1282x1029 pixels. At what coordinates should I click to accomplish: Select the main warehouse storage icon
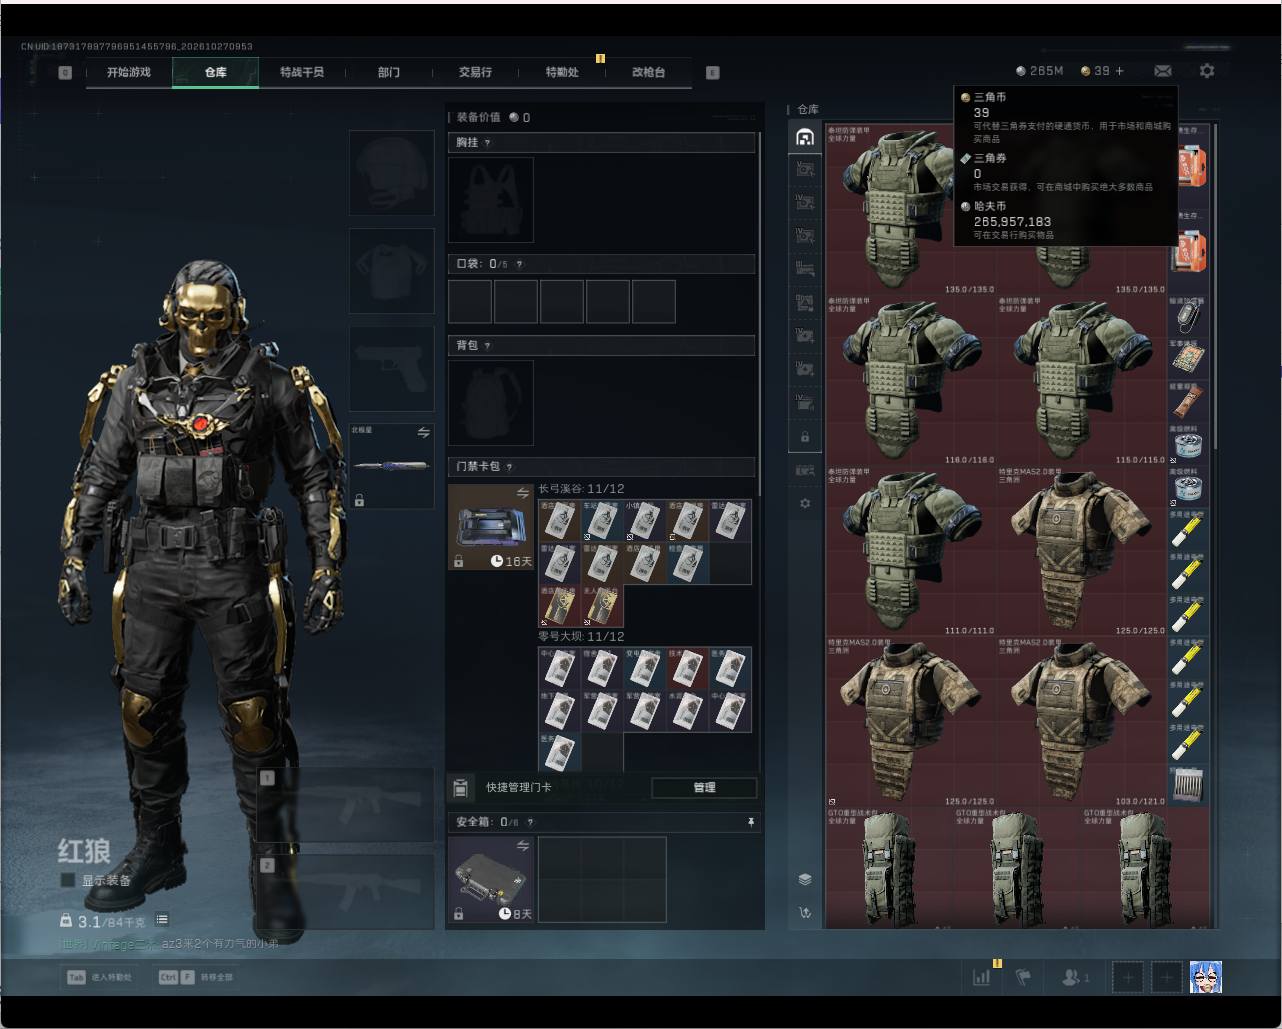coord(805,138)
